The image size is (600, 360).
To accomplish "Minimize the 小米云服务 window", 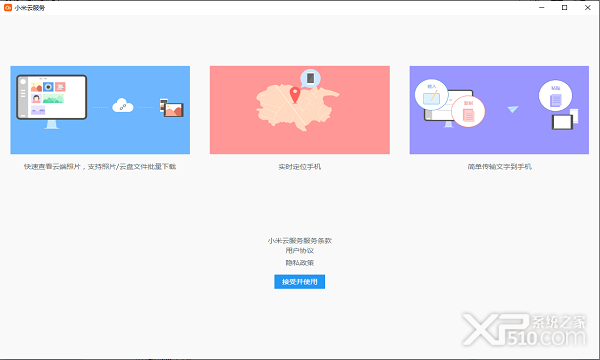I will [541, 7].
